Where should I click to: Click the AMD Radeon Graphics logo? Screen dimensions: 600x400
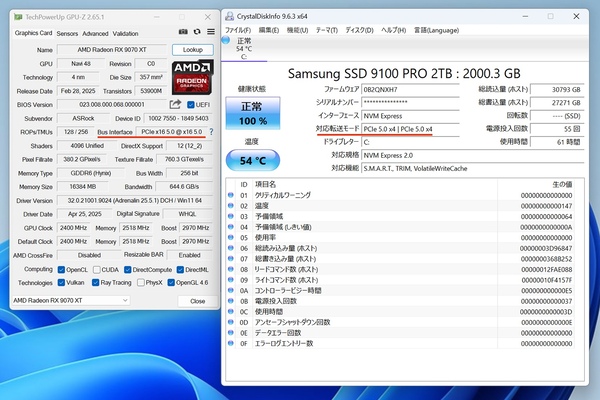193,76
